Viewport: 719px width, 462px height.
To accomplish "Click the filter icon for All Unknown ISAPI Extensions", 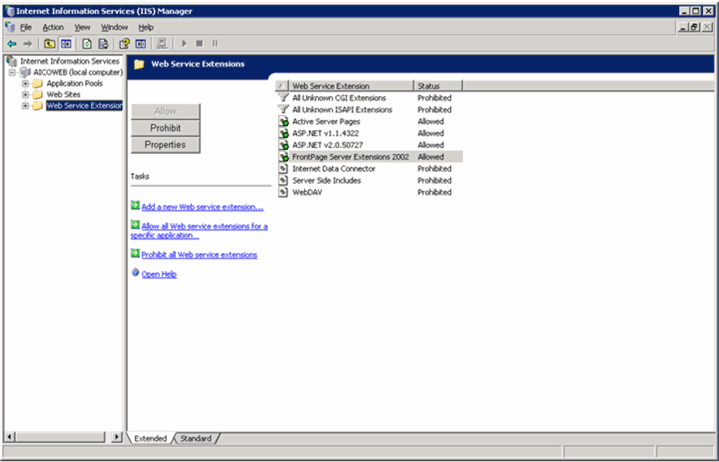I will point(283,110).
